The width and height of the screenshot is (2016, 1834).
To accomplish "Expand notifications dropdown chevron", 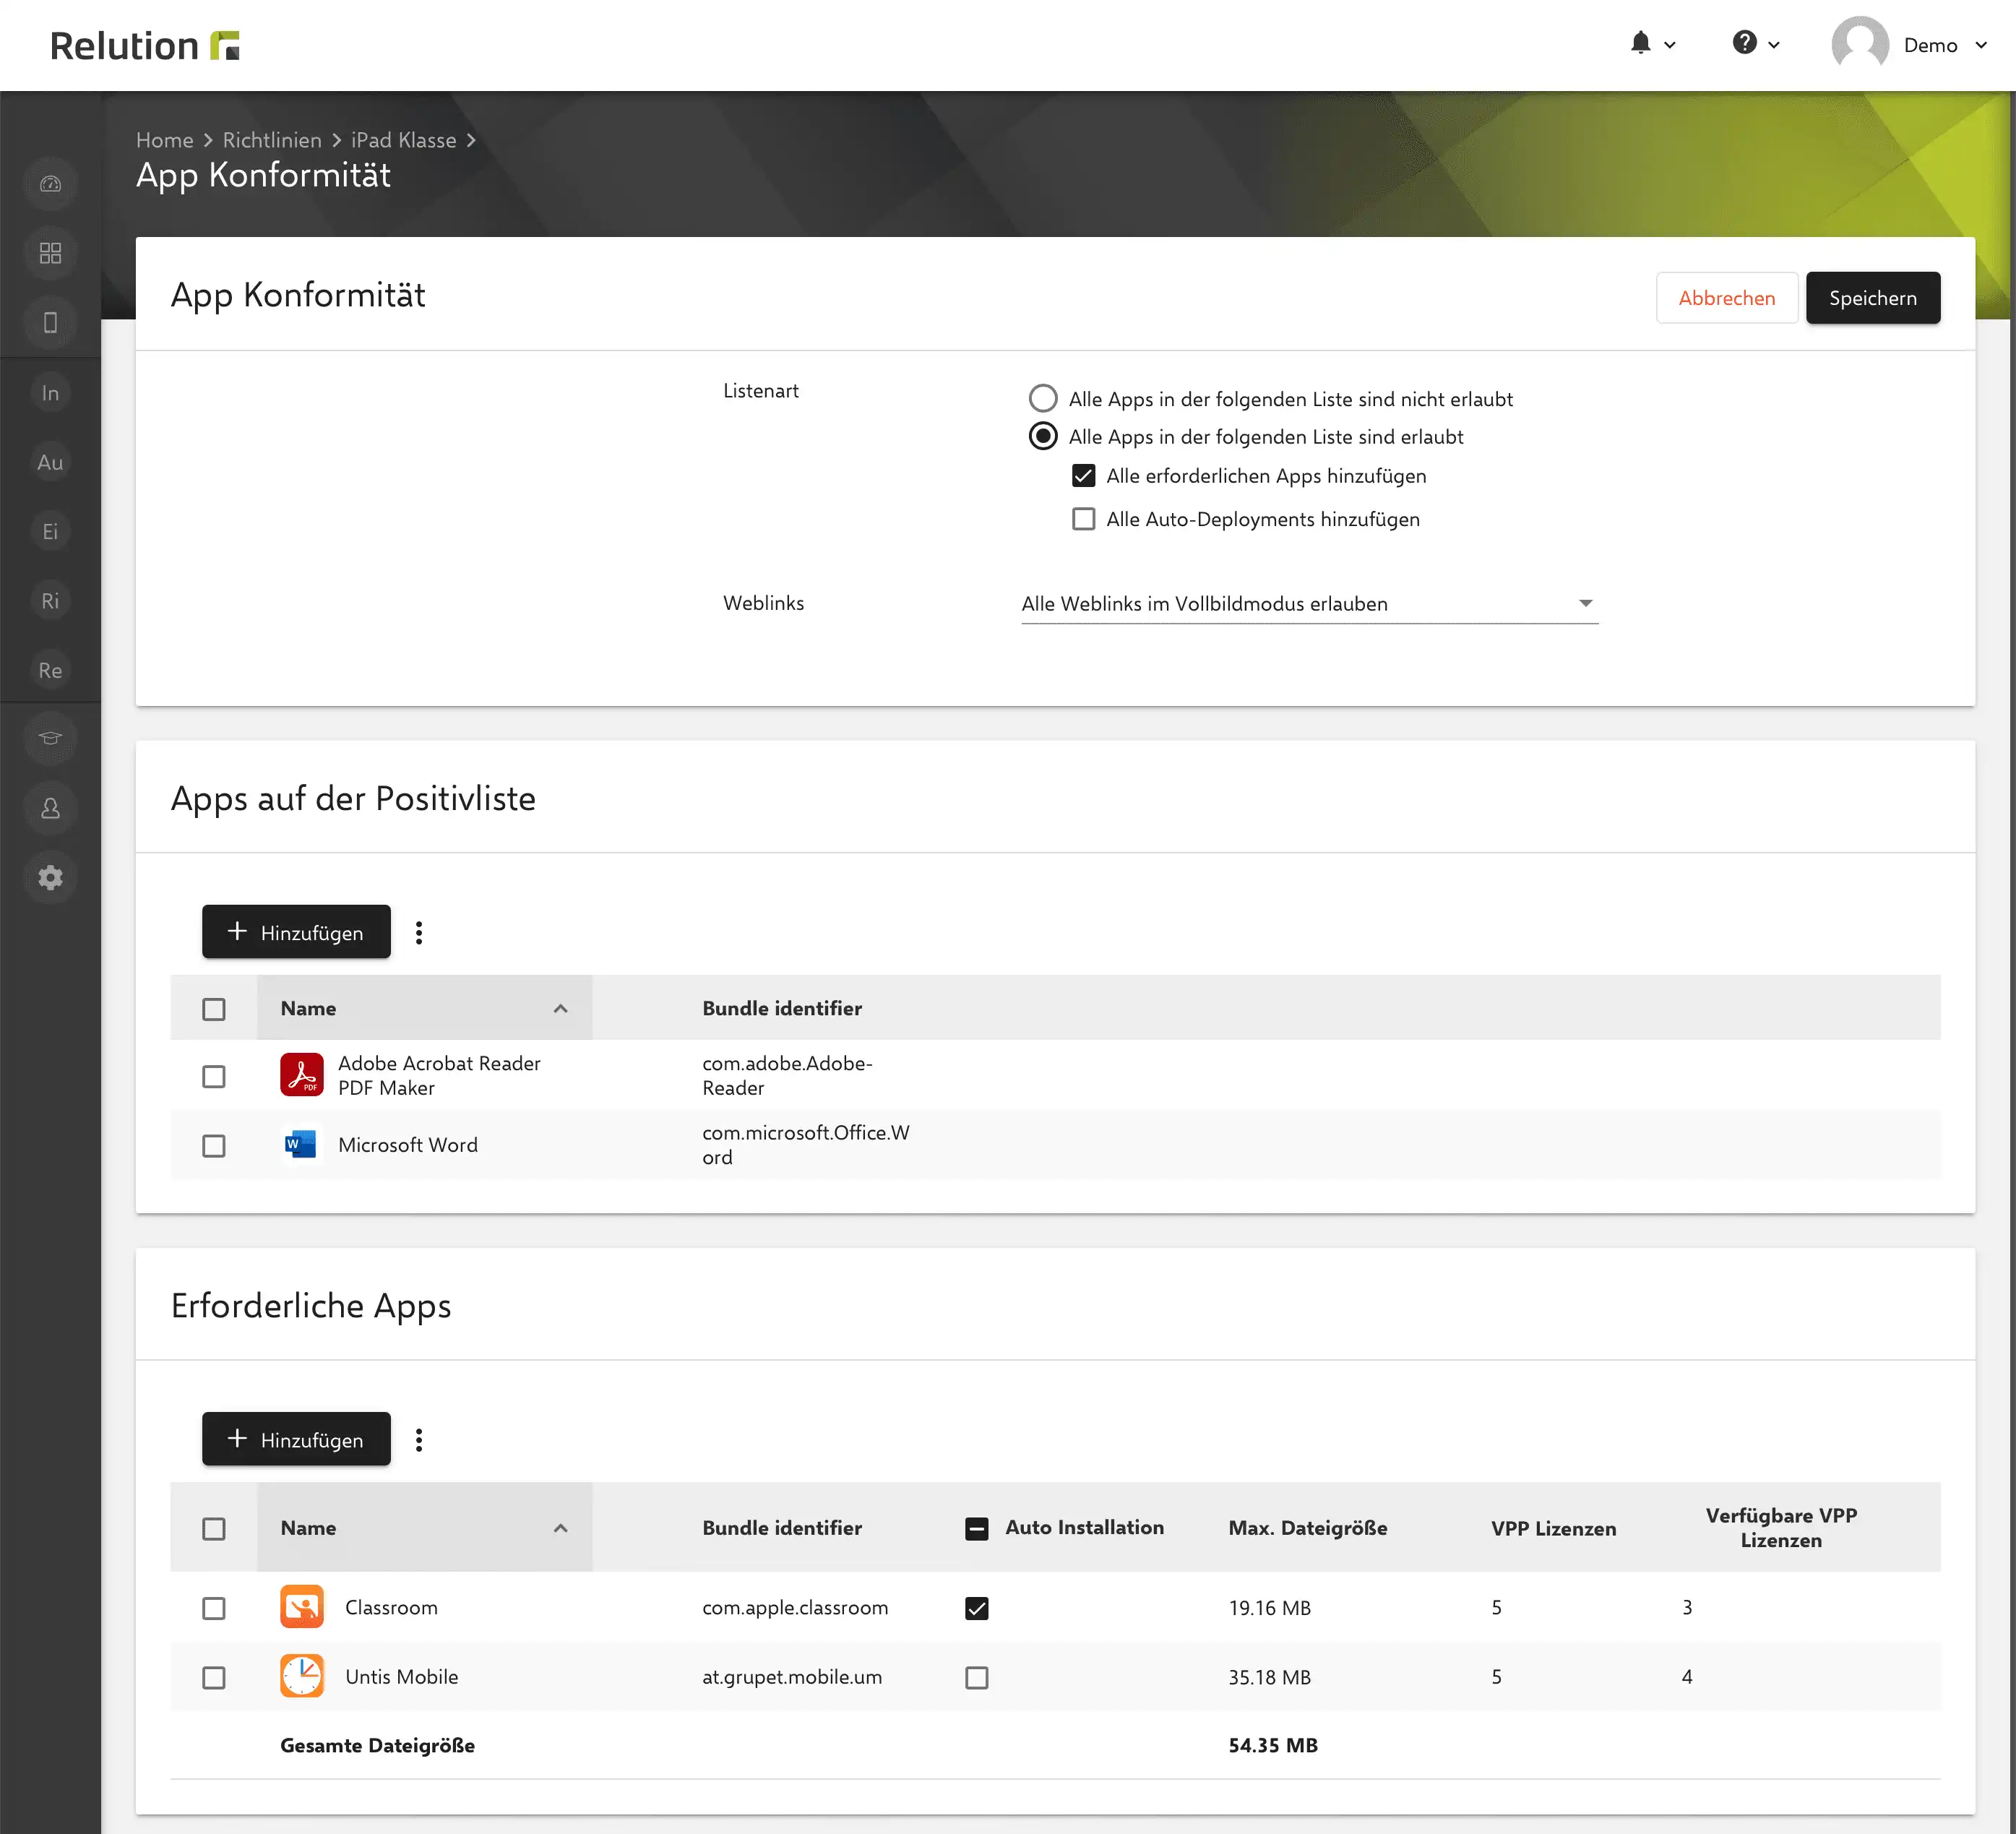I will tap(1669, 45).
